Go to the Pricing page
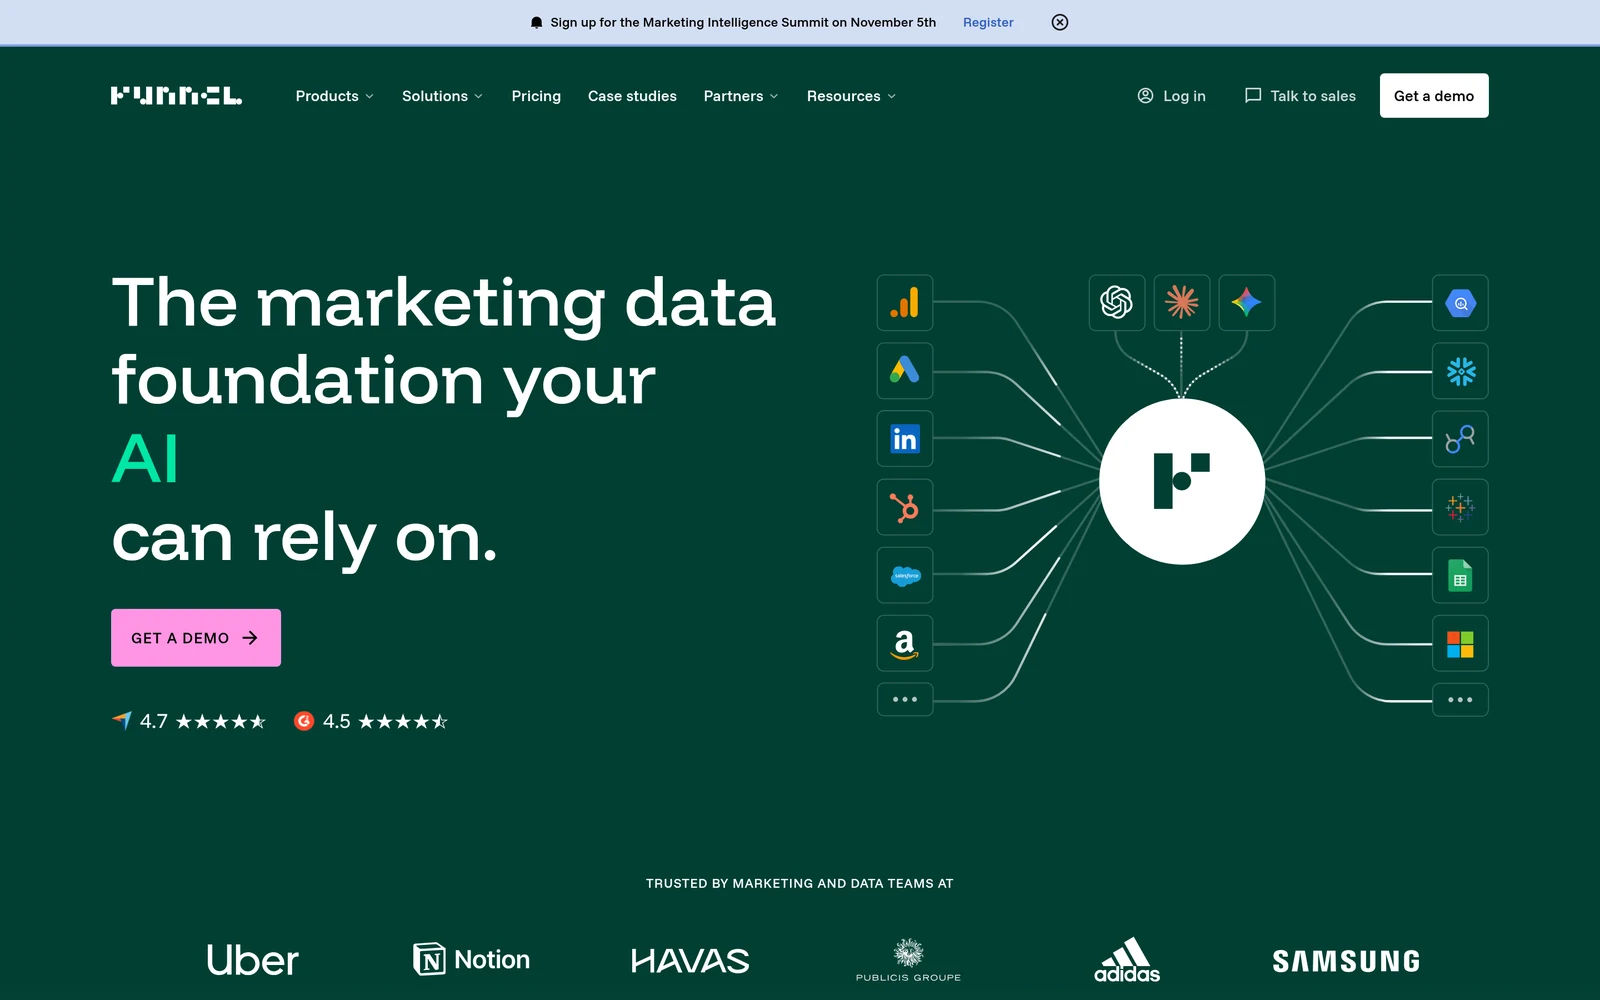Image resolution: width=1600 pixels, height=1000 pixels. tap(536, 96)
